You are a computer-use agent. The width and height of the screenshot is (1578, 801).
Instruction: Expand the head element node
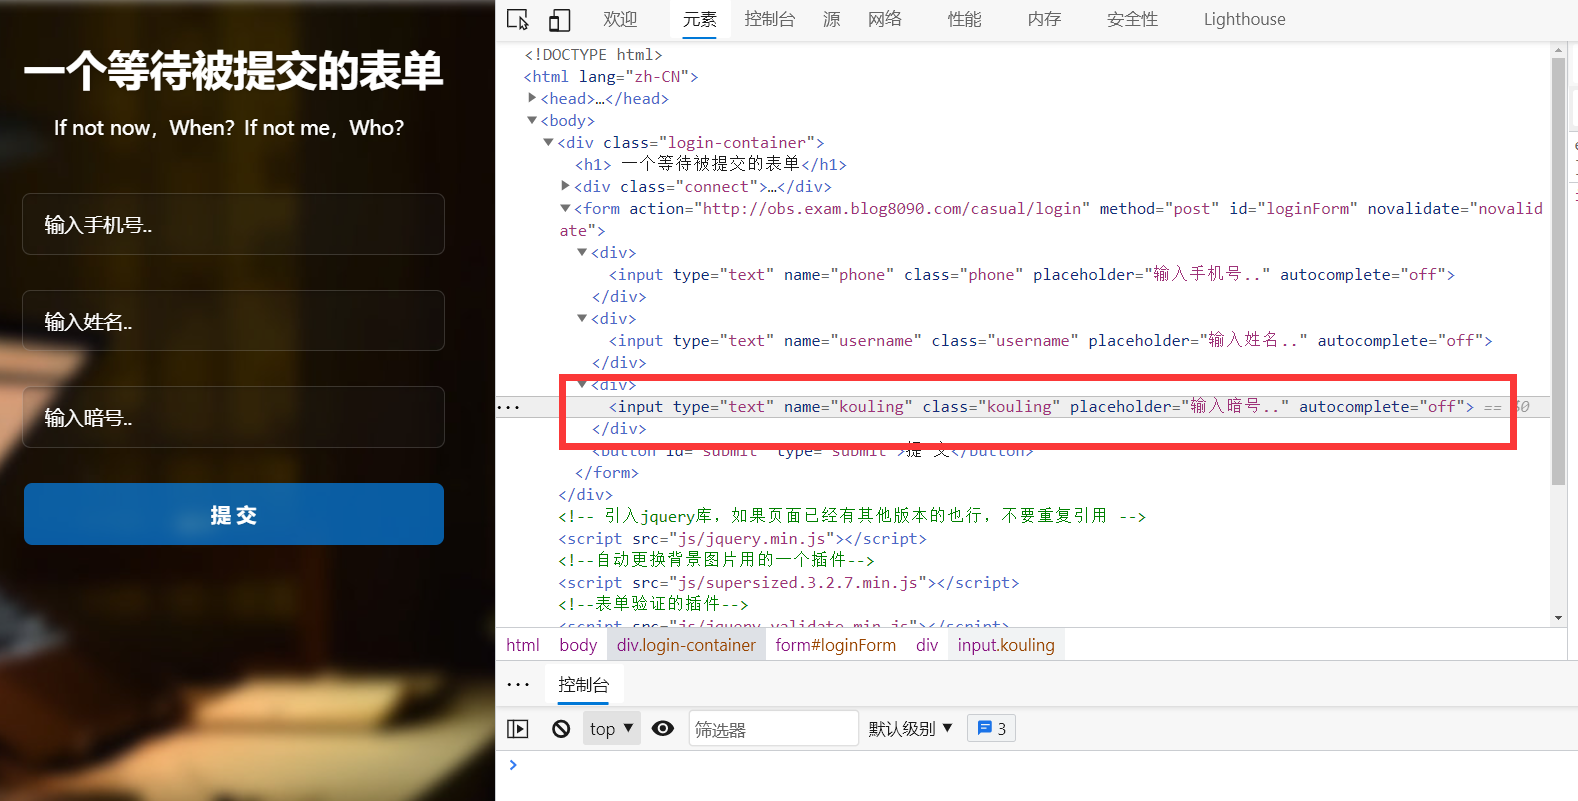pyautogui.click(x=532, y=98)
